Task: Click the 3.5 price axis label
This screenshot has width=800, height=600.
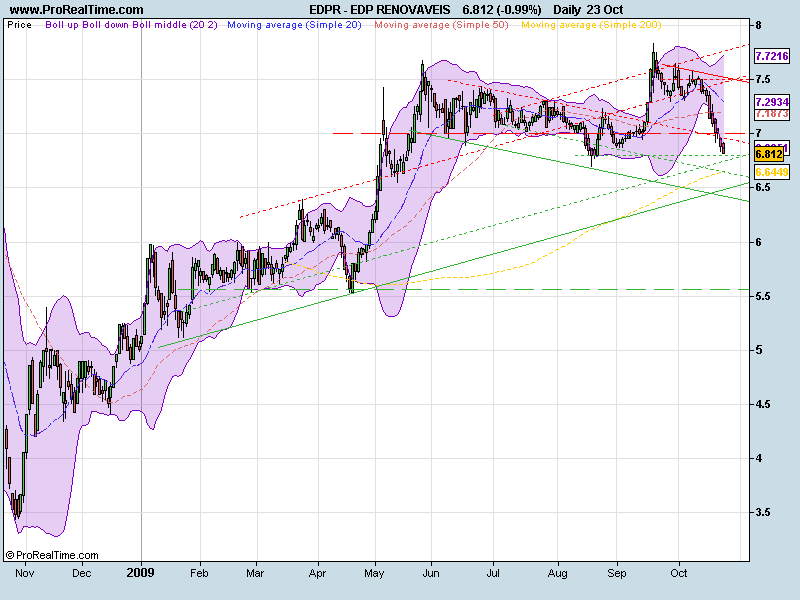Action: (x=763, y=512)
